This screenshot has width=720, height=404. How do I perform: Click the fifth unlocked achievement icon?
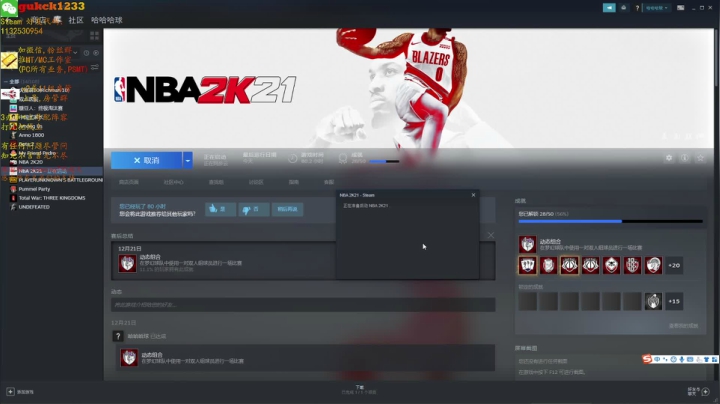611,265
